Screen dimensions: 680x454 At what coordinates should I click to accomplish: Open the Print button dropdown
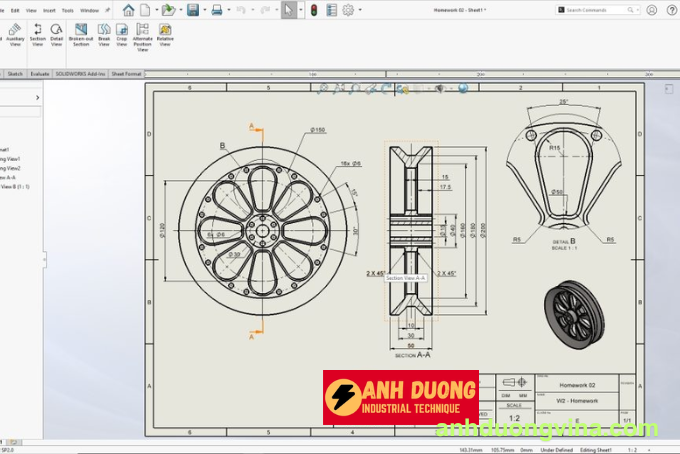click(x=229, y=10)
